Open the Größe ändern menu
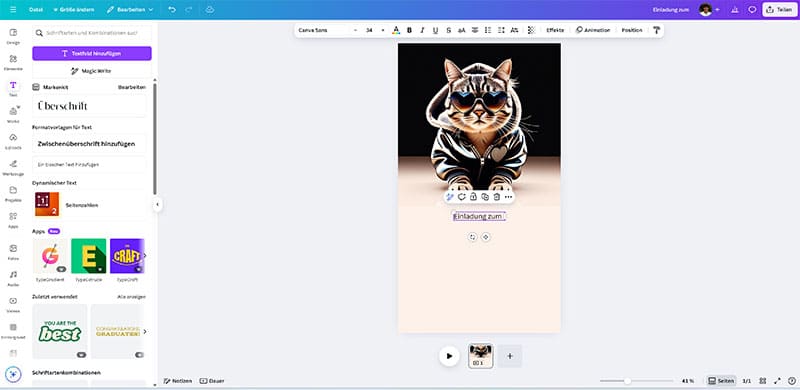Viewport: 800px width, 390px height. pos(73,10)
